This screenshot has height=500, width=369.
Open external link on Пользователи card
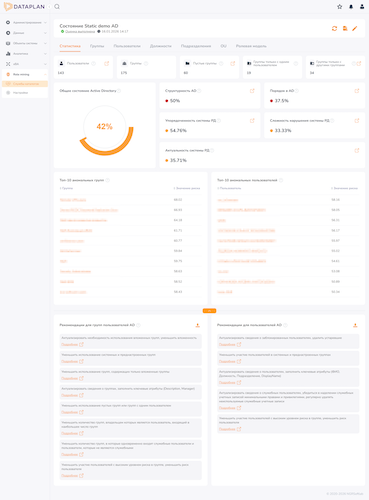[106, 63]
